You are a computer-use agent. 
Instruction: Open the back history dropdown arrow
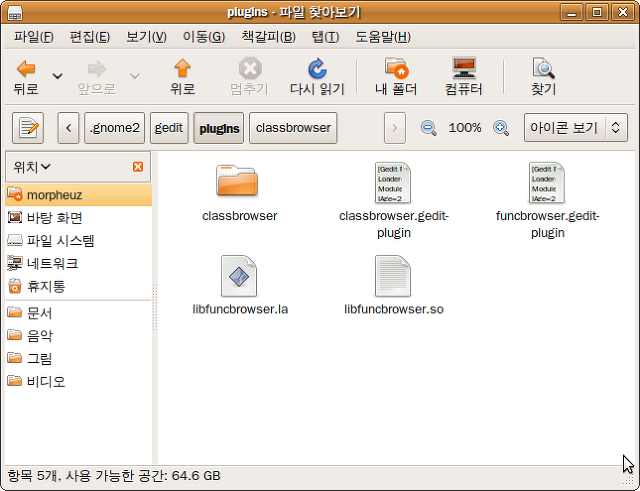click(x=58, y=76)
